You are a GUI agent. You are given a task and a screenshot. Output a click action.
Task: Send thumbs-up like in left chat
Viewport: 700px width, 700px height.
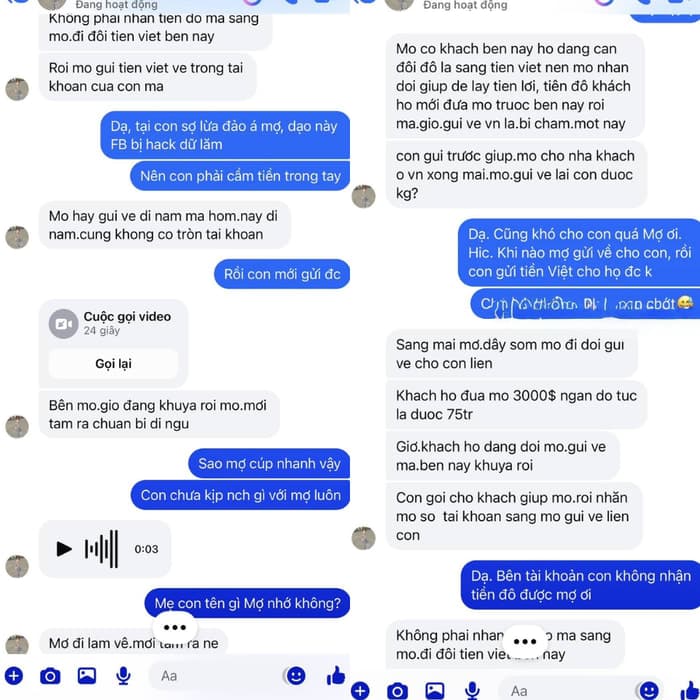coord(336,675)
